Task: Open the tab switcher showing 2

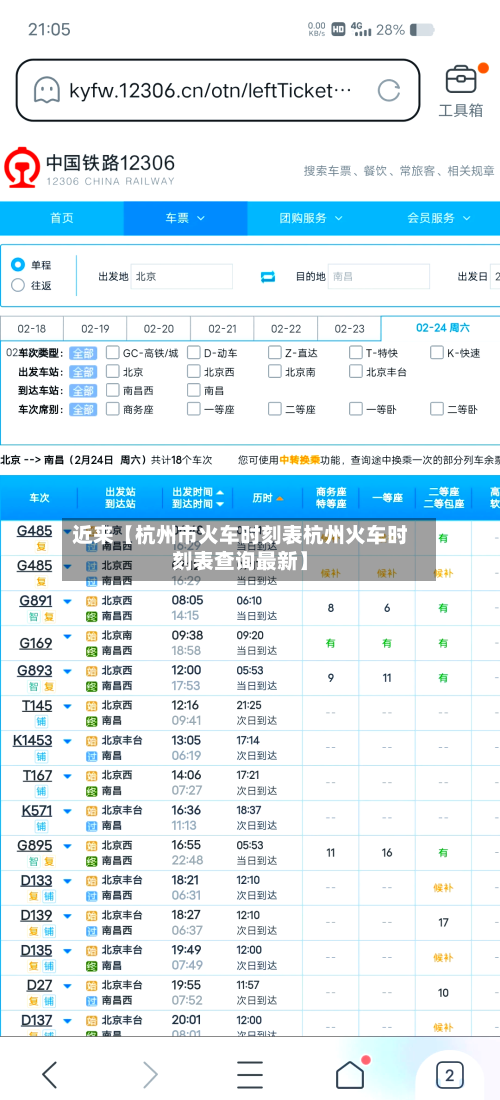Action: (450, 1074)
